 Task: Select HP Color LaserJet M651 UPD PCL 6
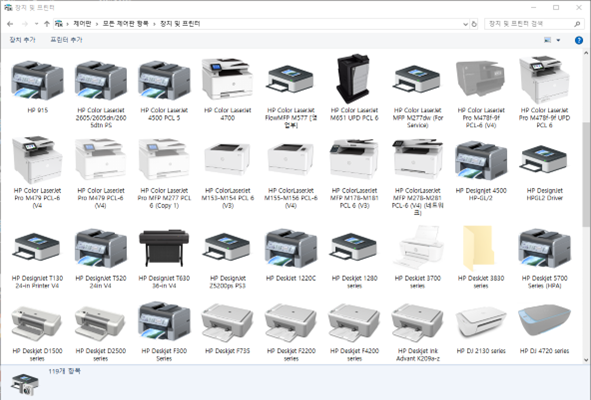click(x=354, y=88)
